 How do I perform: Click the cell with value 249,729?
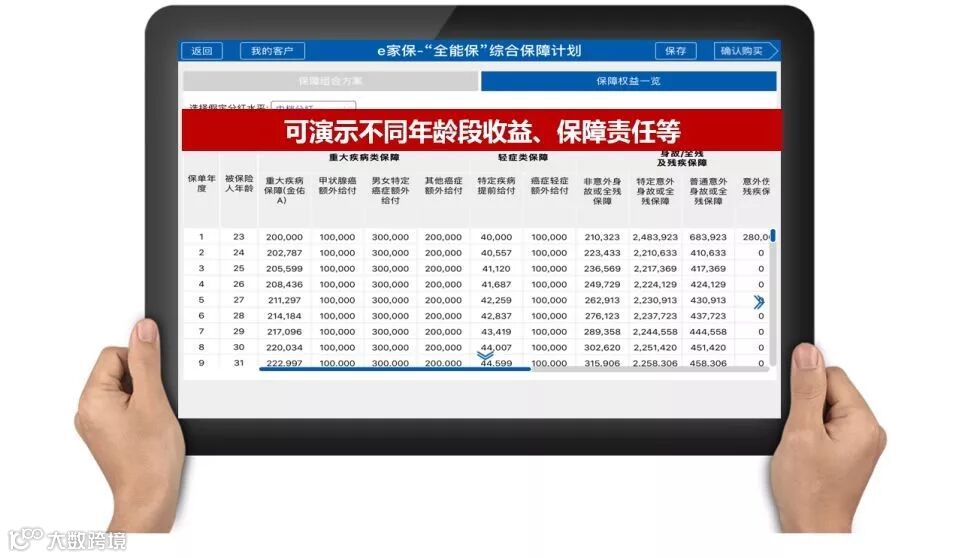click(602, 285)
